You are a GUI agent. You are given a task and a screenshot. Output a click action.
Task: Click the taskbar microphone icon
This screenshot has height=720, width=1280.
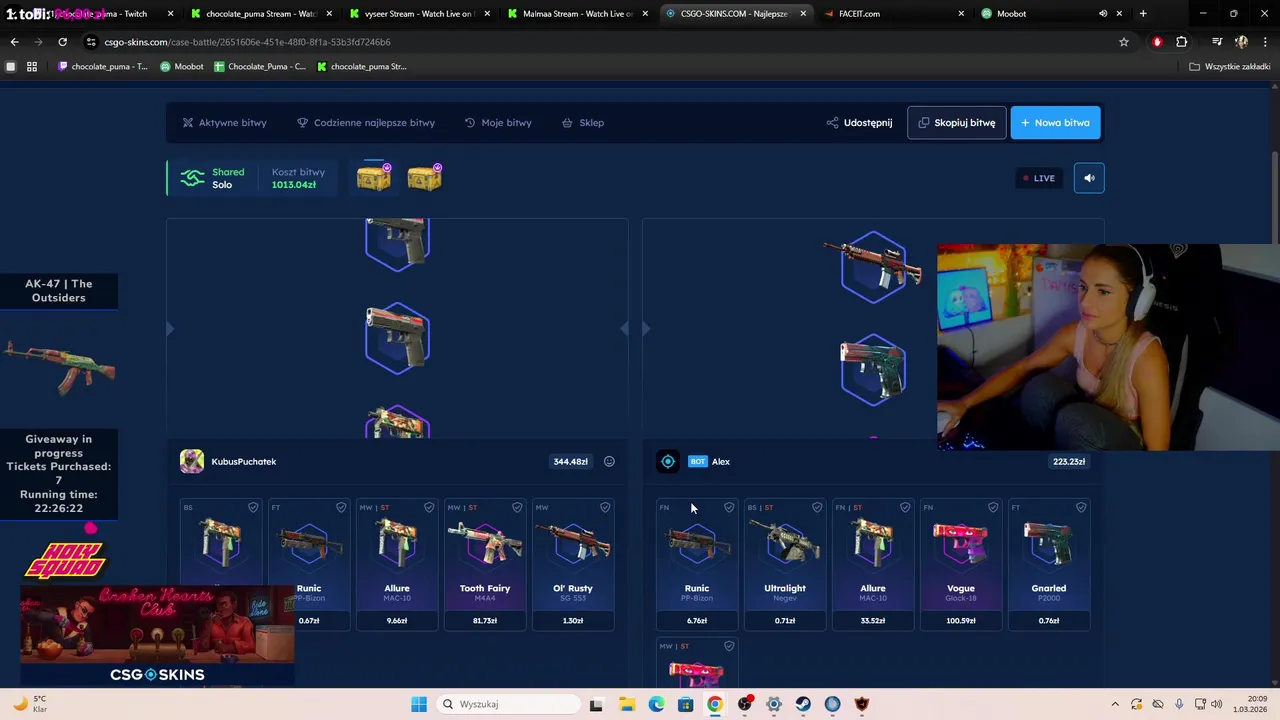[x=1179, y=704]
